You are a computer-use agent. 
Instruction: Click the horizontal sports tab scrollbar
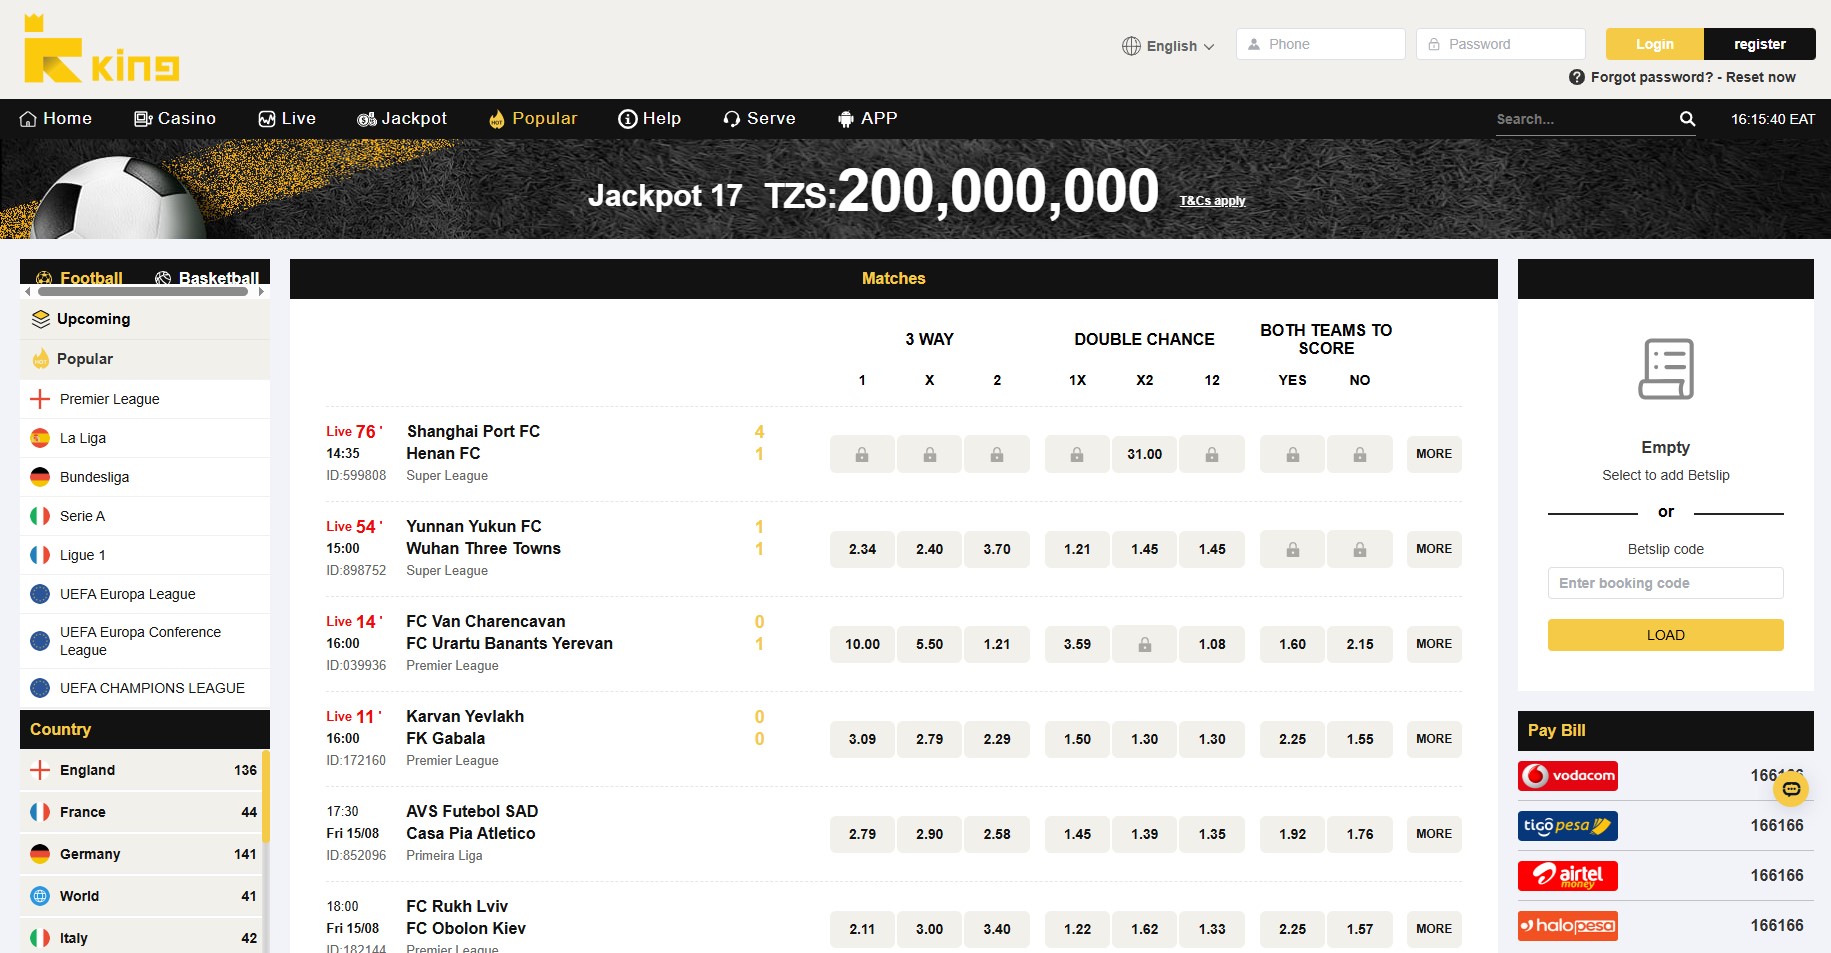143,292
